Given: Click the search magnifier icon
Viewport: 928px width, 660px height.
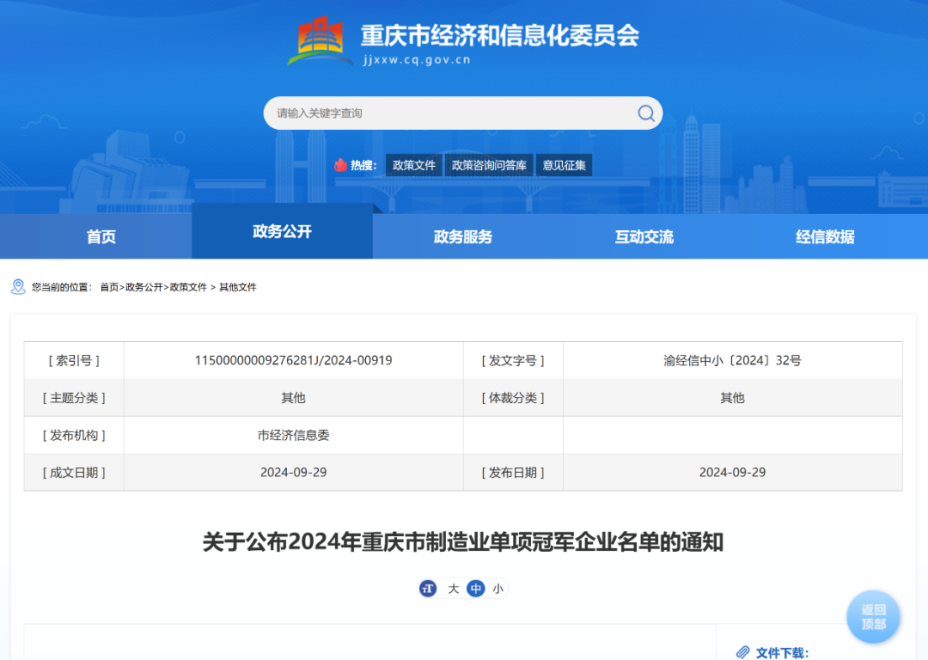Looking at the screenshot, I should point(646,113).
